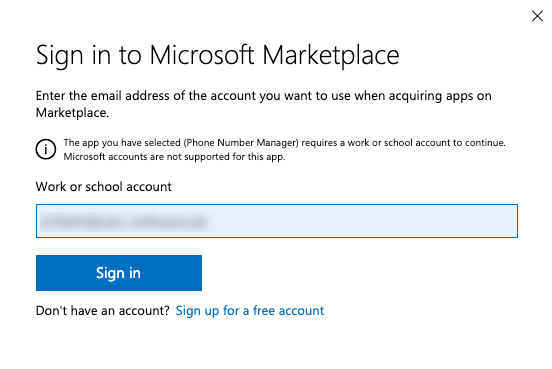Click the Work or school account email field
This screenshot has width=552, height=369.
(277, 221)
